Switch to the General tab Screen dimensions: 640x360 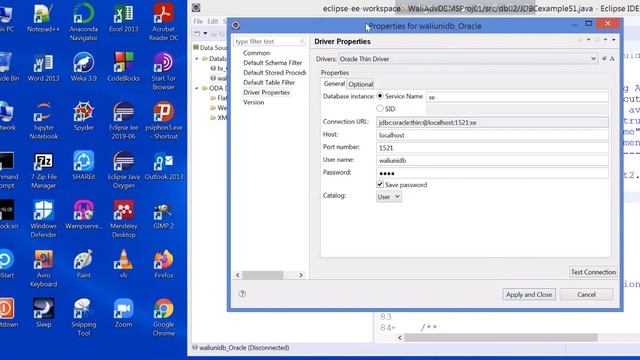click(334, 84)
